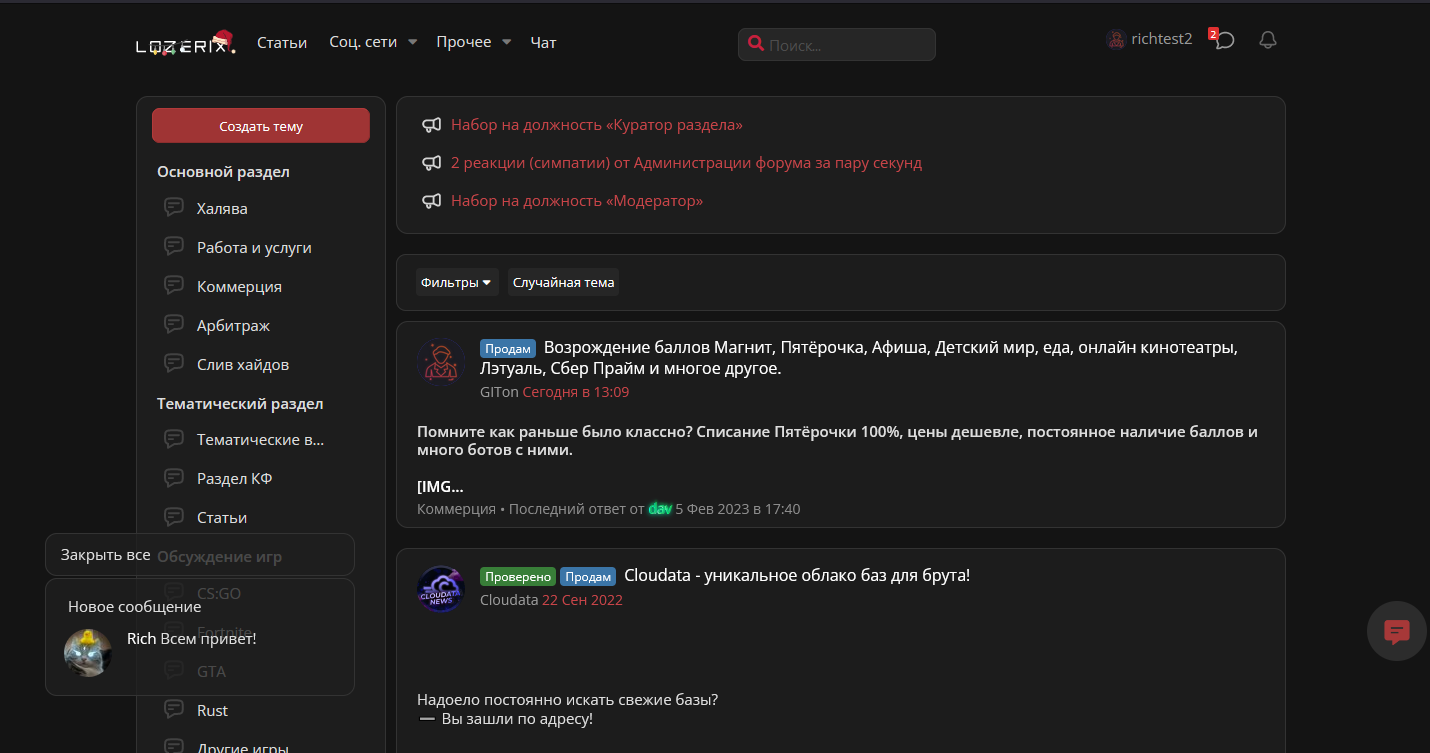Click the Cloudata author name link
1430x753 pixels.
tap(509, 600)
